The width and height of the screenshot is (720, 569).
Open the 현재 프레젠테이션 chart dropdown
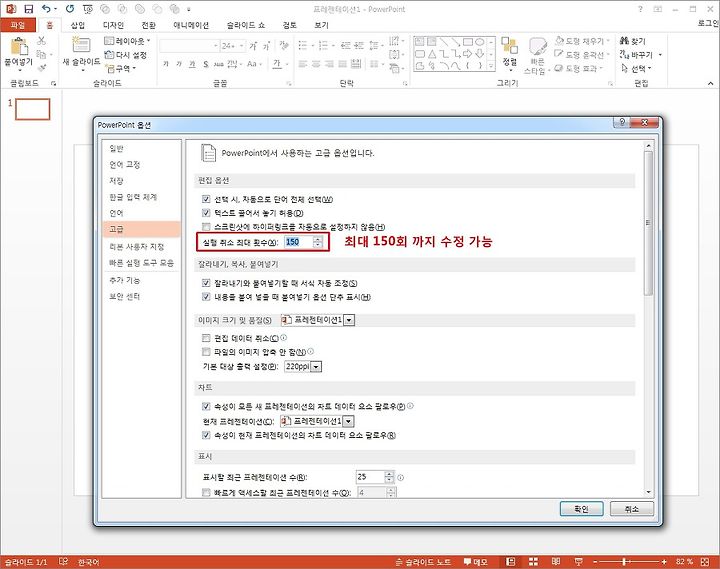tap(349, 421)
